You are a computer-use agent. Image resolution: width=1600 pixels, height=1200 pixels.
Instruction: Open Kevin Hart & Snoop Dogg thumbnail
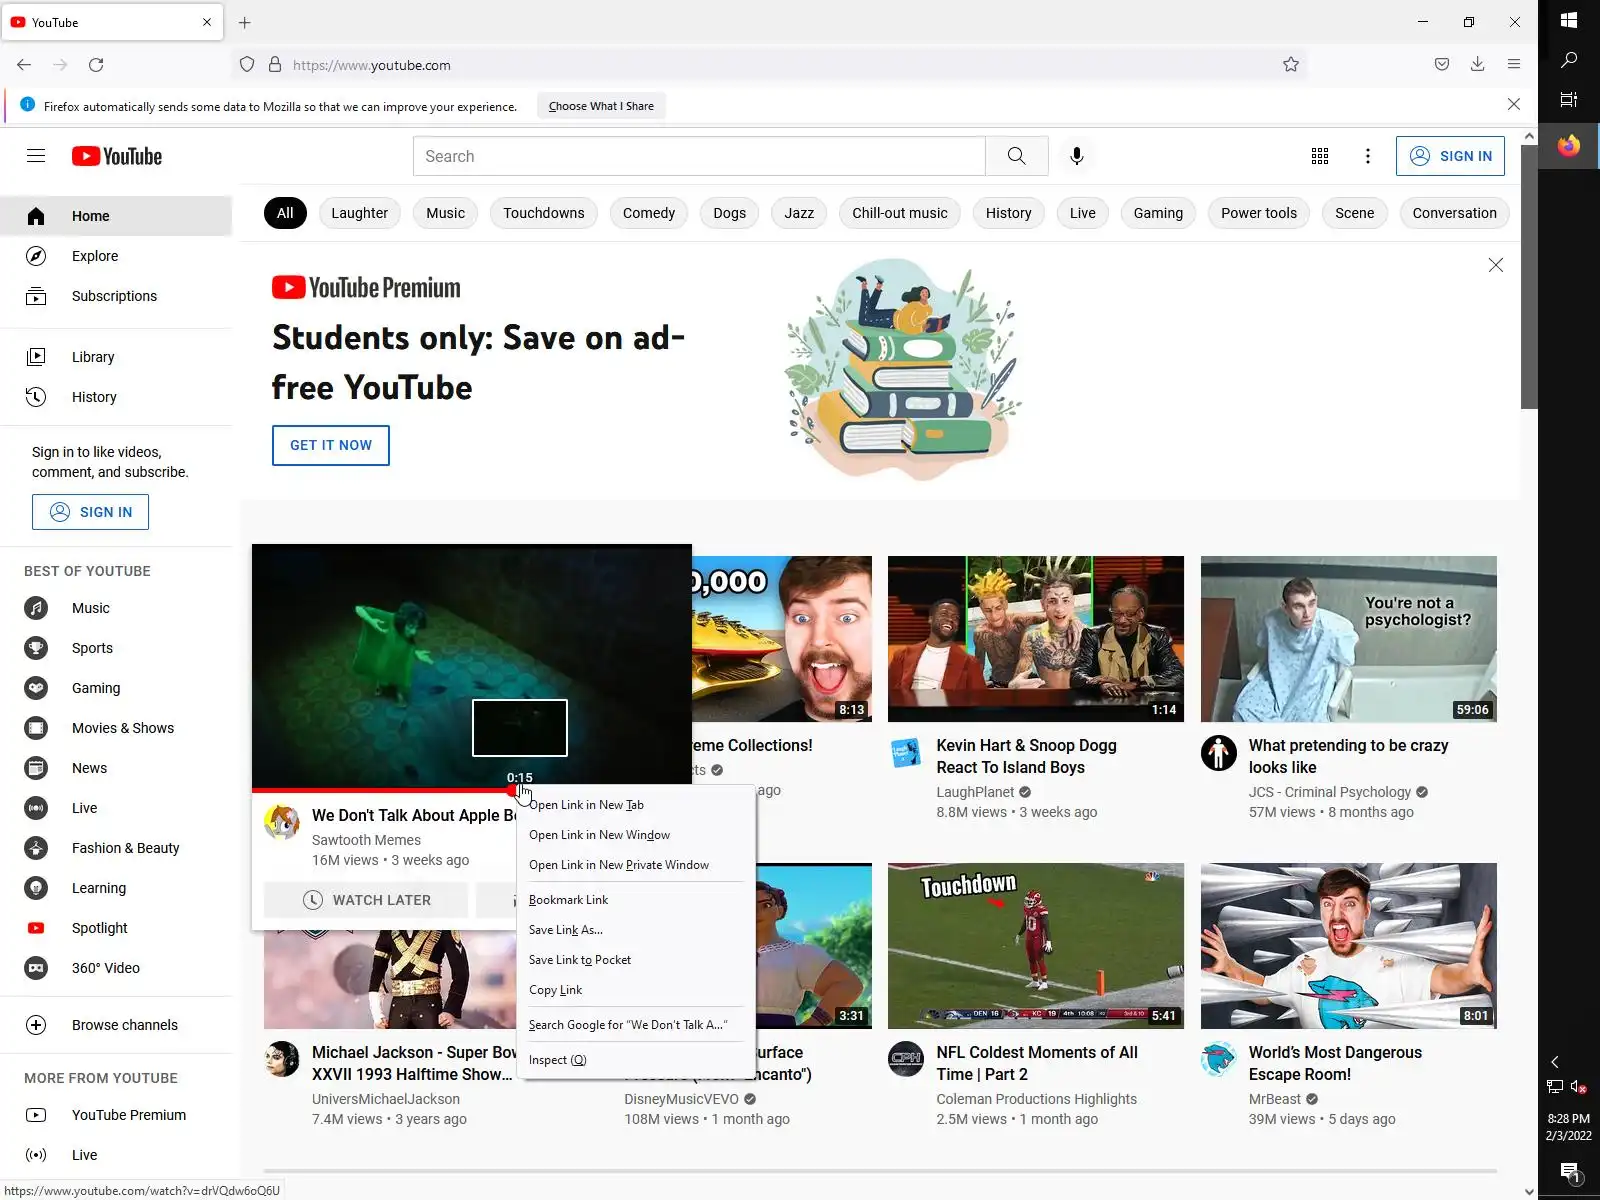(1036, 639)
